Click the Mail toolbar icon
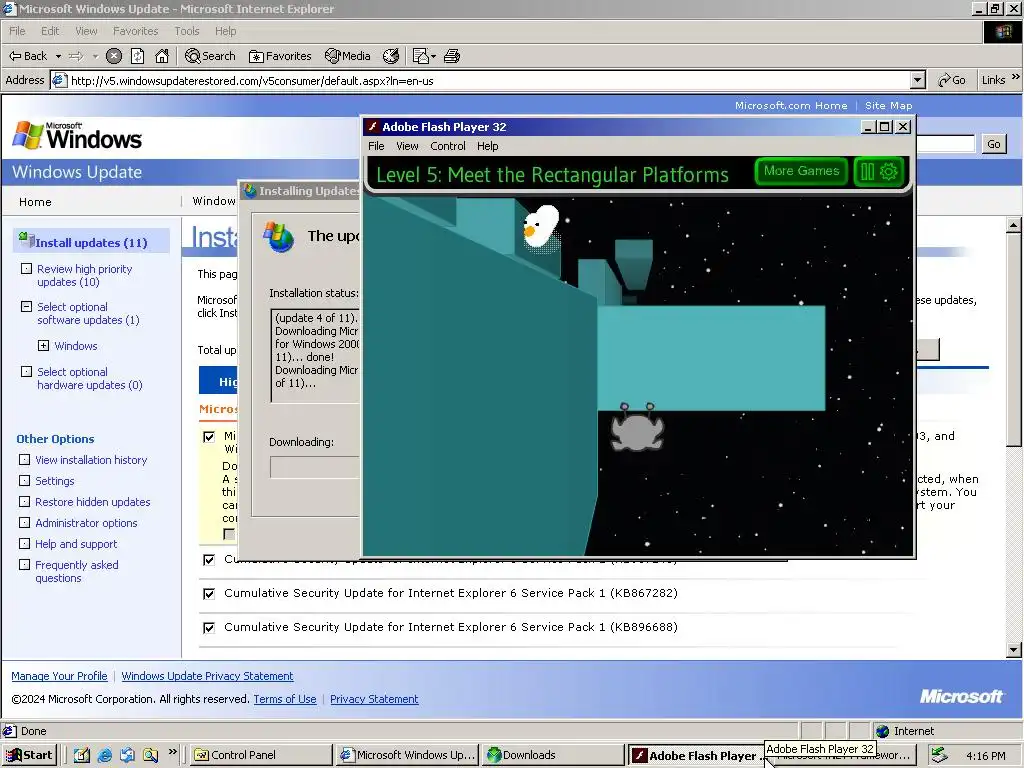Screen dimensions: 1024x768 pos(421,56)
